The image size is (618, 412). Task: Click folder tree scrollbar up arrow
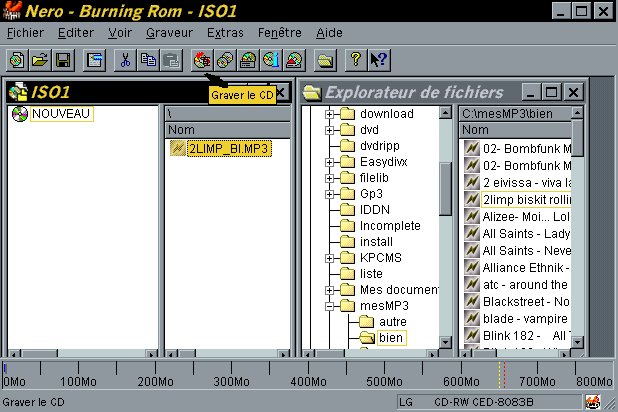445,113
